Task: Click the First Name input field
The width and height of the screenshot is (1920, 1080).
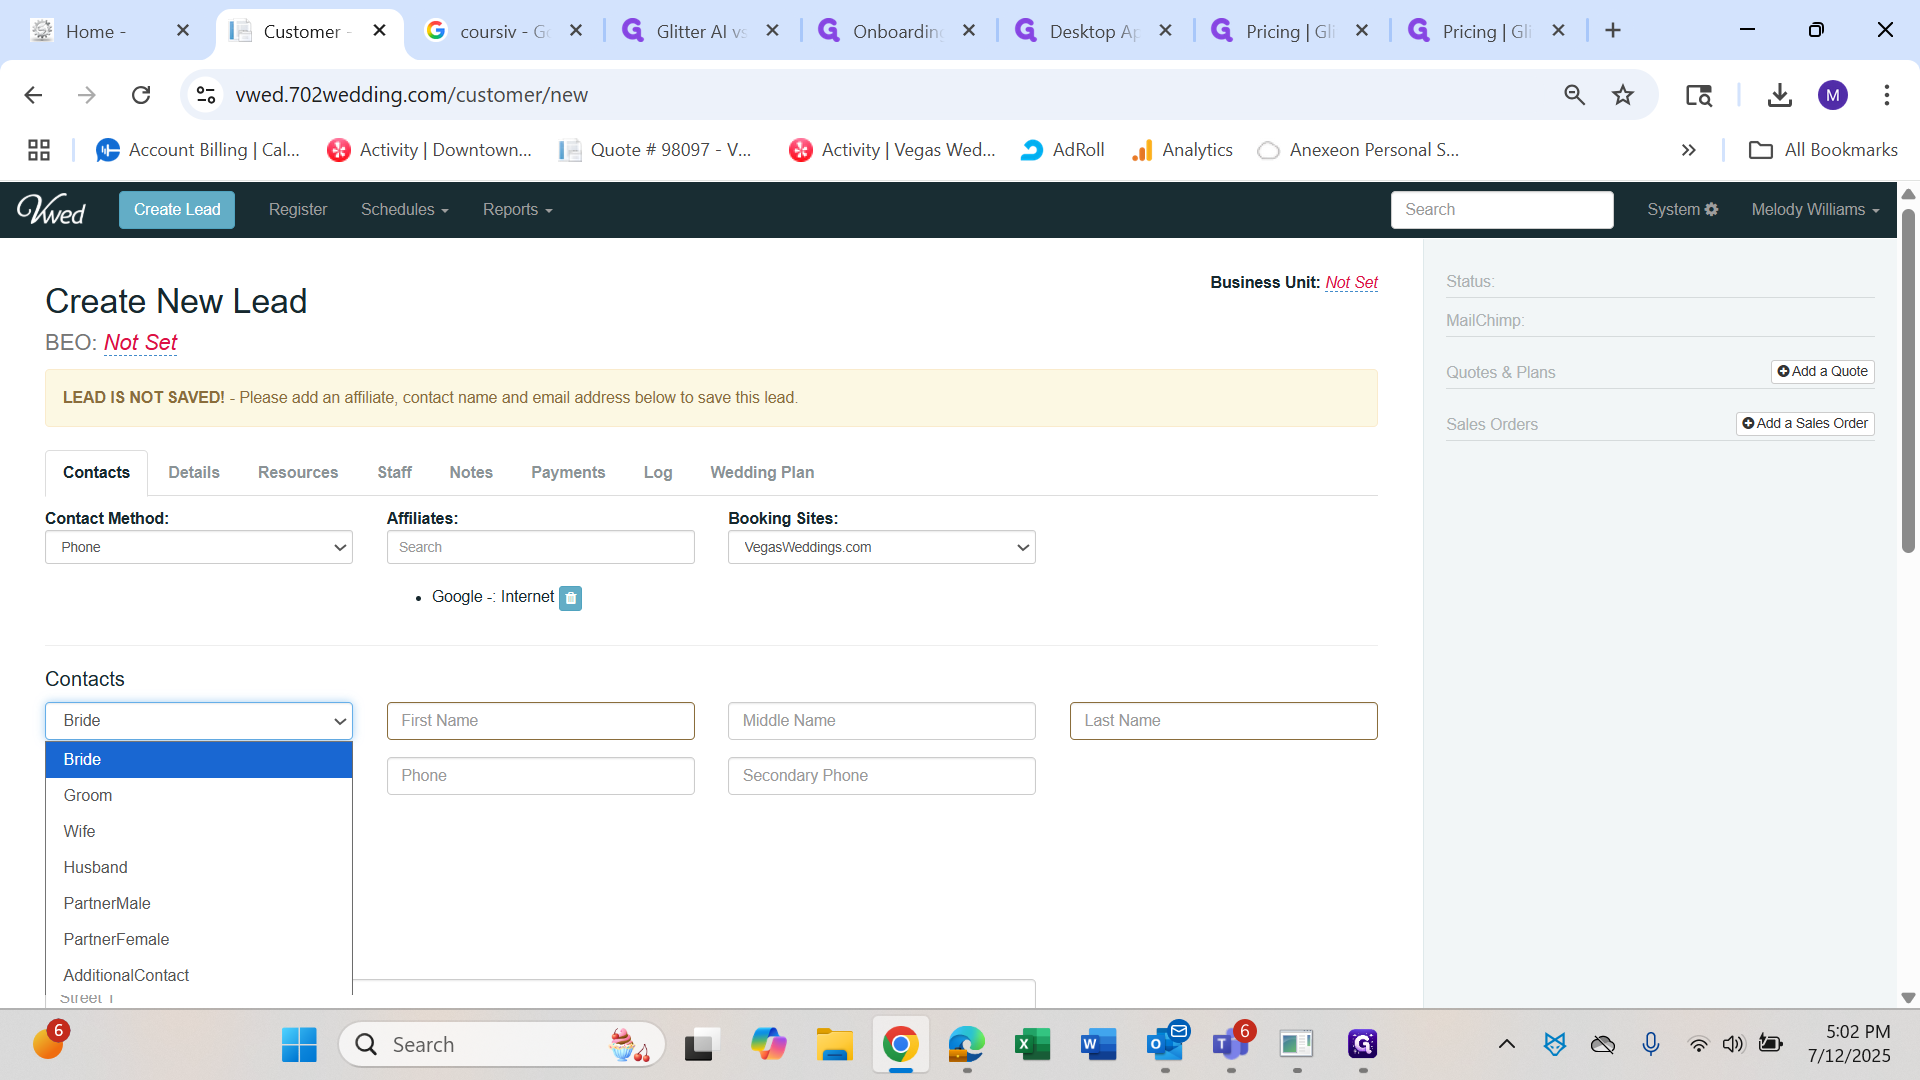Action: pos(540,721)
